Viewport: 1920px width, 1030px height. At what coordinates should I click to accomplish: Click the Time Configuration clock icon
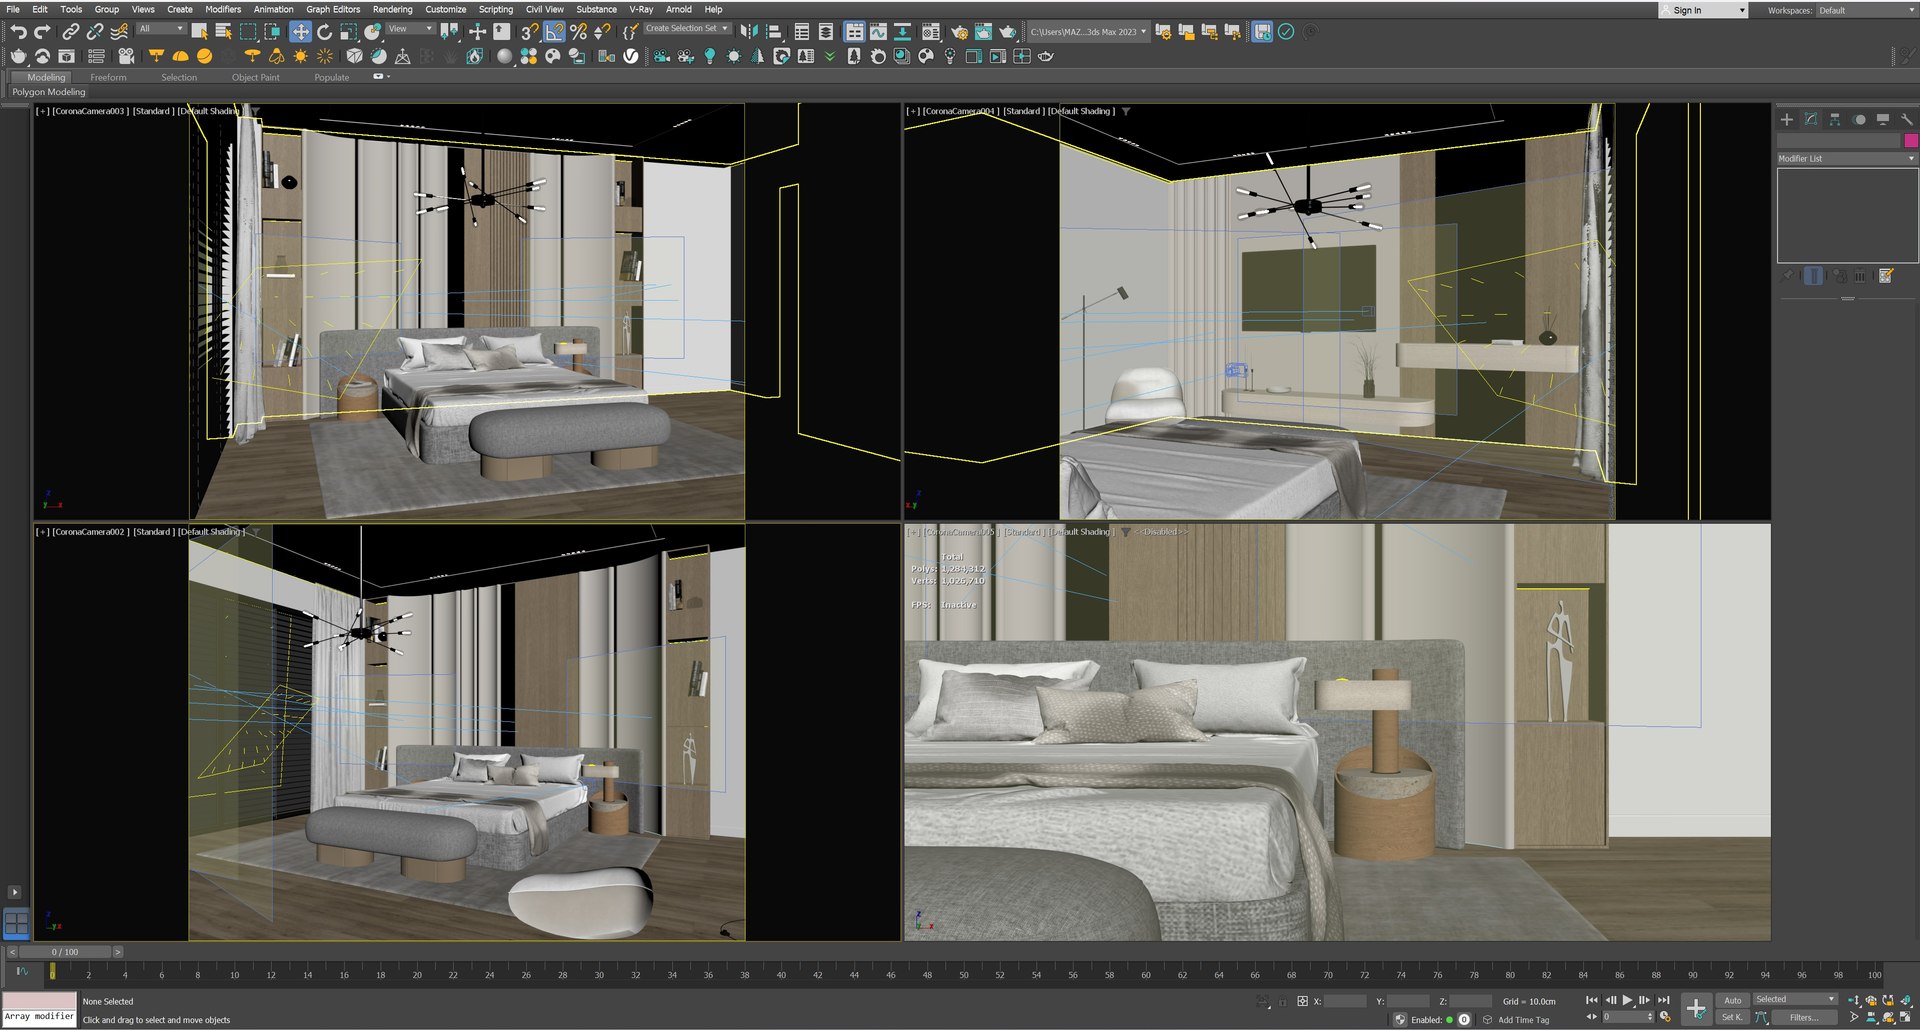pyautogui.click(x=1665, y=1017)
